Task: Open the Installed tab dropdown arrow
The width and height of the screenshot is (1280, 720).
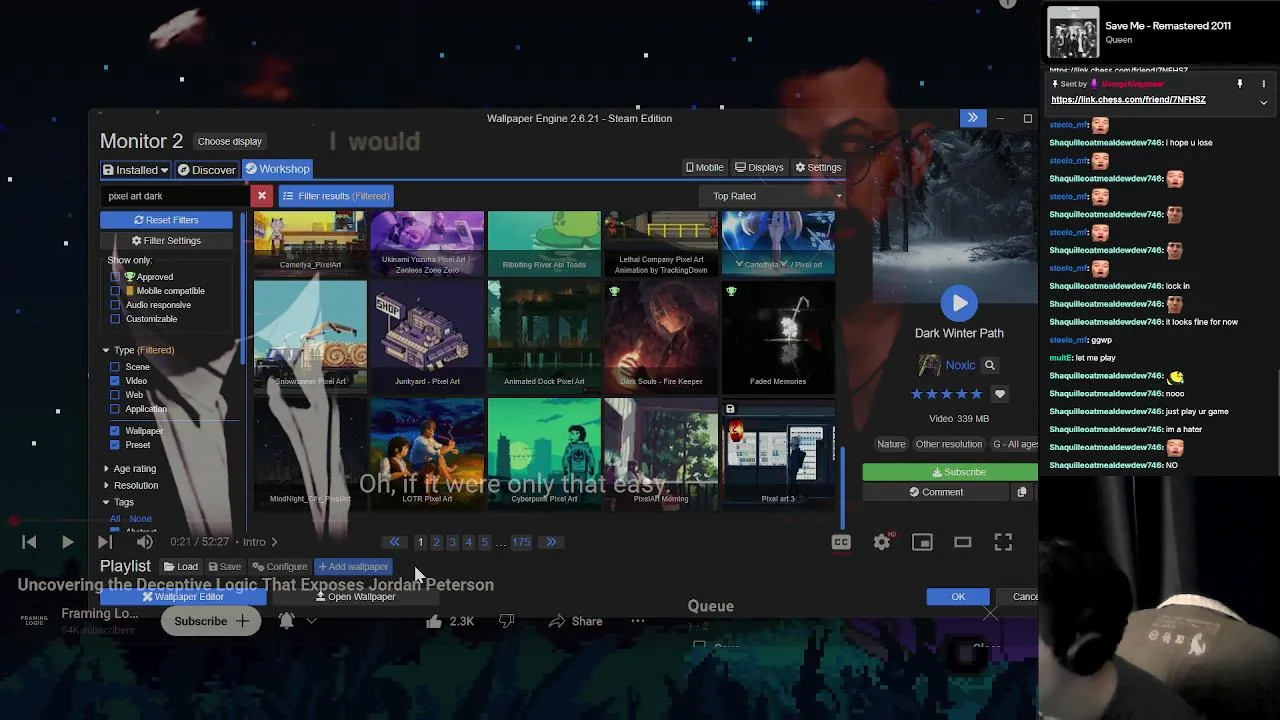Action: 165,170
